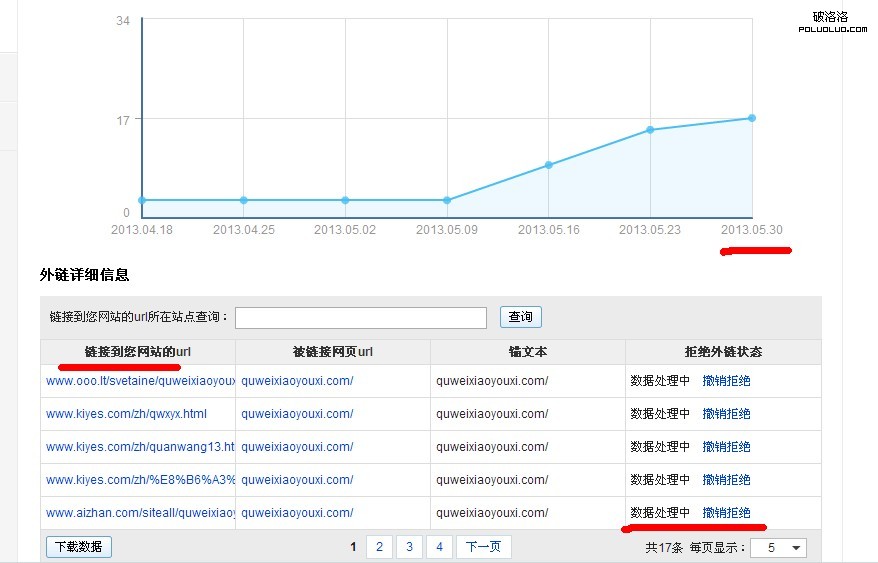This screenshot has height=563, width=878.
Task: Go to page 4 of results
Action: pyautogui.click(x=438, y=547)
